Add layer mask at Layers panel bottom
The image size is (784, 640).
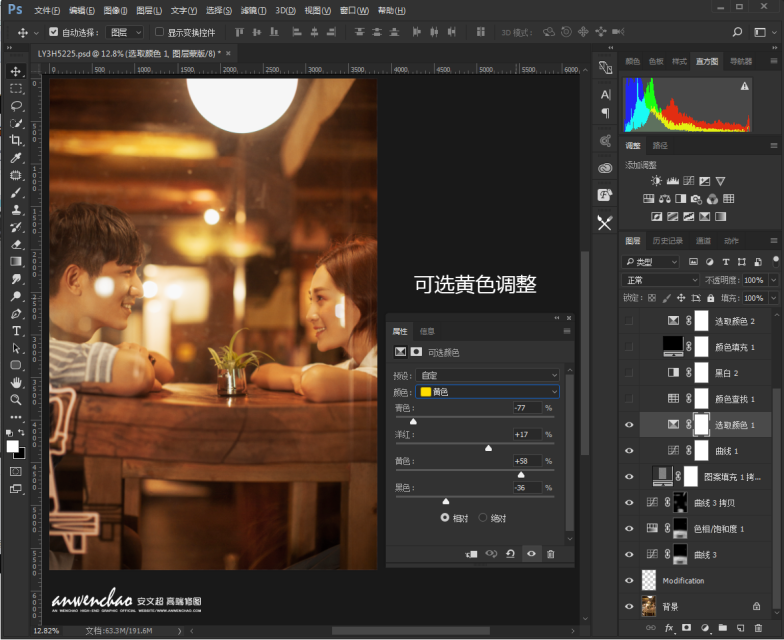(686, 628)
